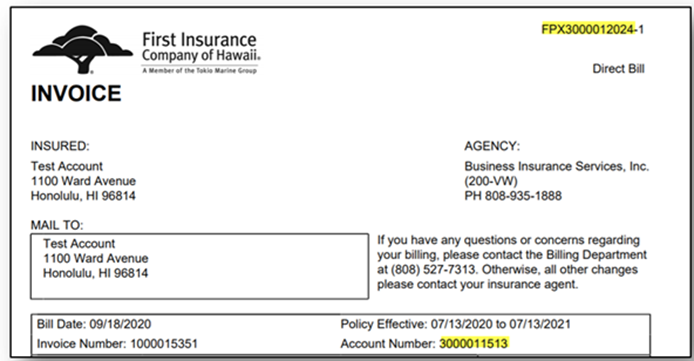Click Honolulu, HI 96814 in the mail box
Viewport: 694px width, 361px height.
96,273
